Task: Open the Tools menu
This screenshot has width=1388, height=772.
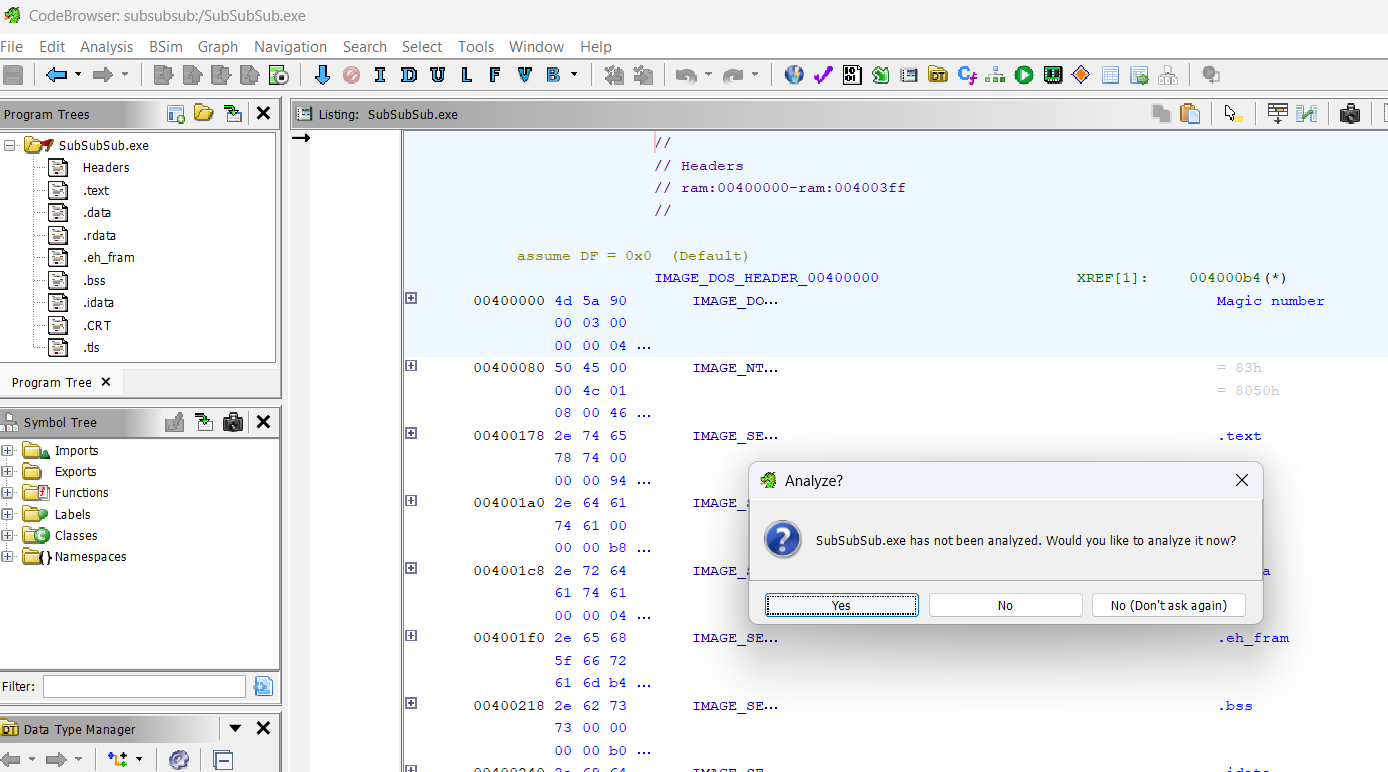Action: (476, 47)
